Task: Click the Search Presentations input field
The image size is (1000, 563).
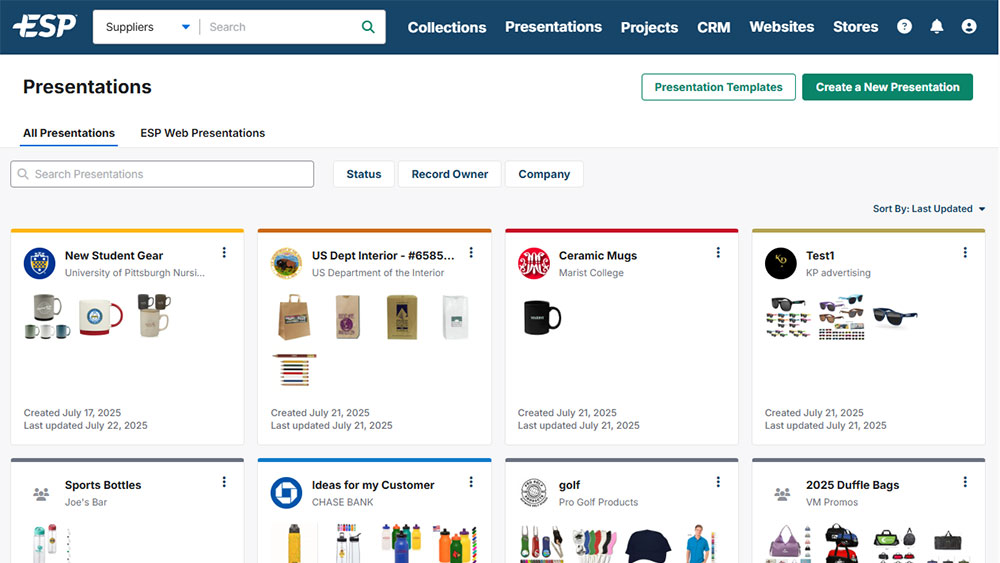Action: pos(162,174)
